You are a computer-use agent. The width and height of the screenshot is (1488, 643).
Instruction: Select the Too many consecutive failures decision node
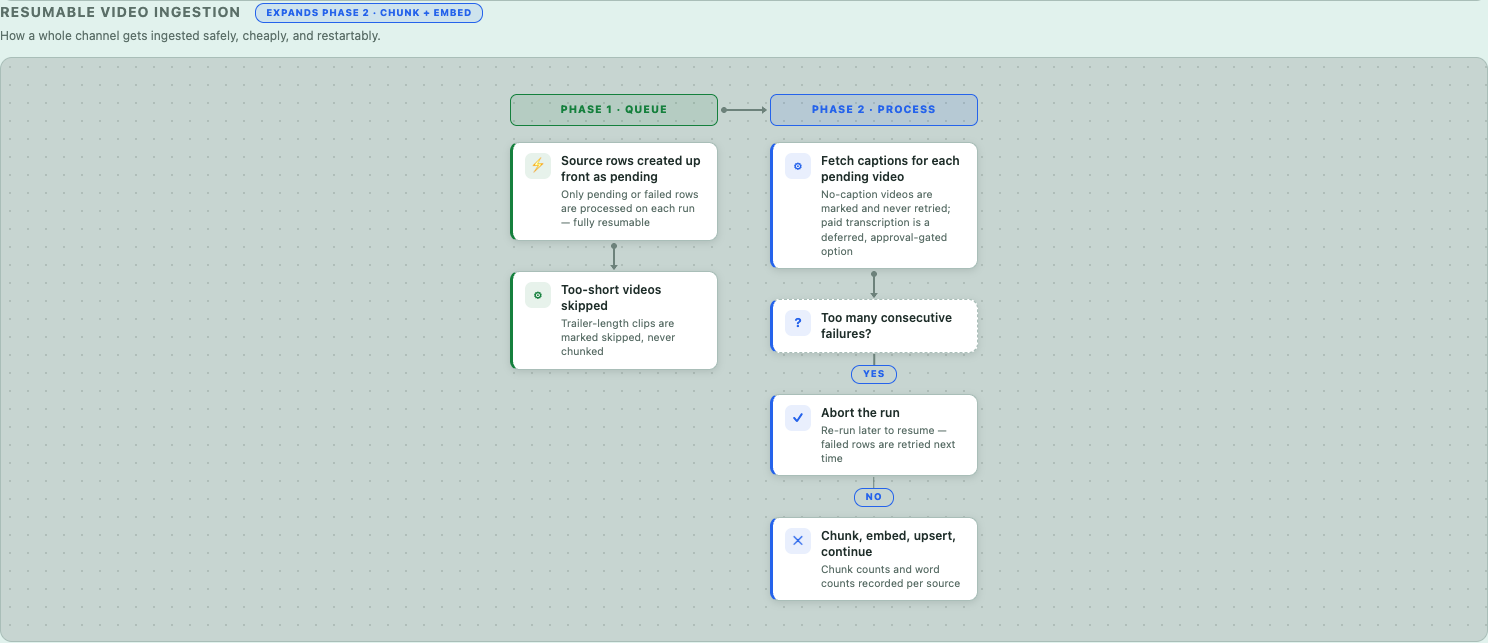(874, 326)
